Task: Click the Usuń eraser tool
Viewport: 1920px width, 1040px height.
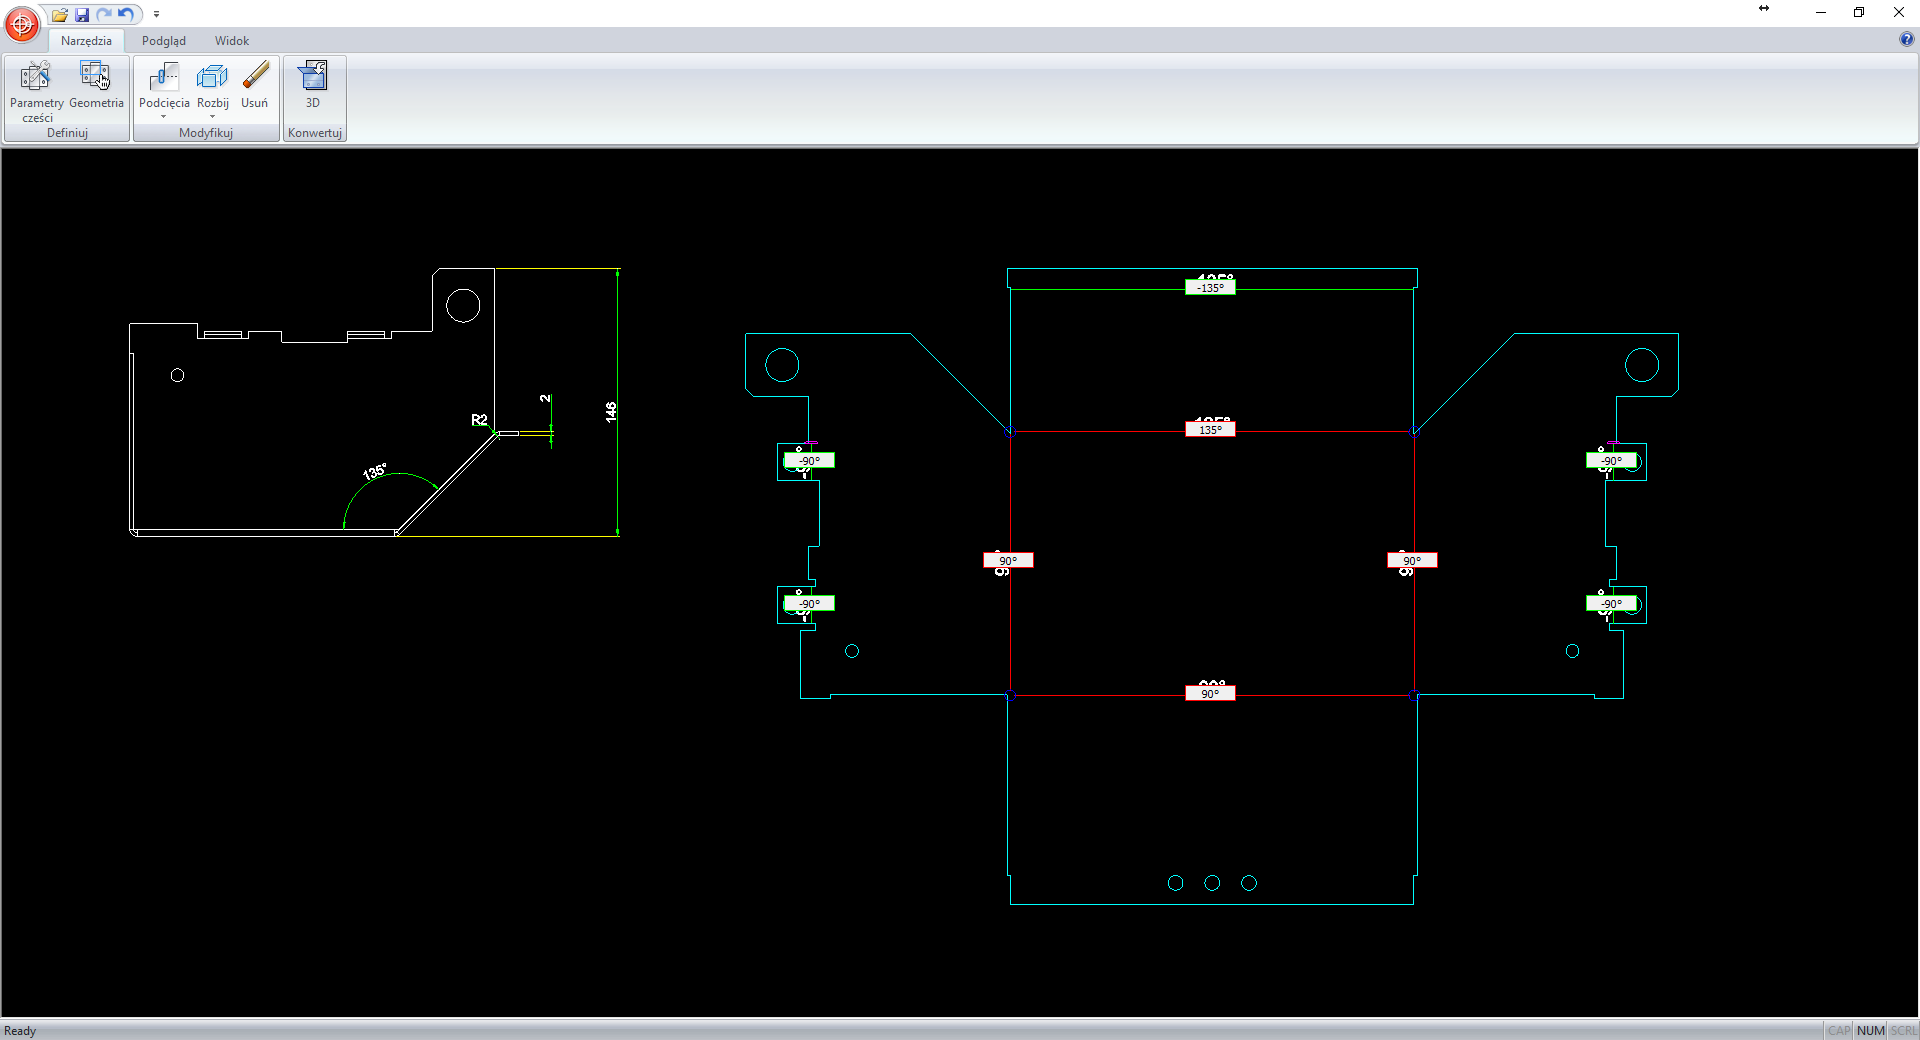Action: click(x=255, y=85)
